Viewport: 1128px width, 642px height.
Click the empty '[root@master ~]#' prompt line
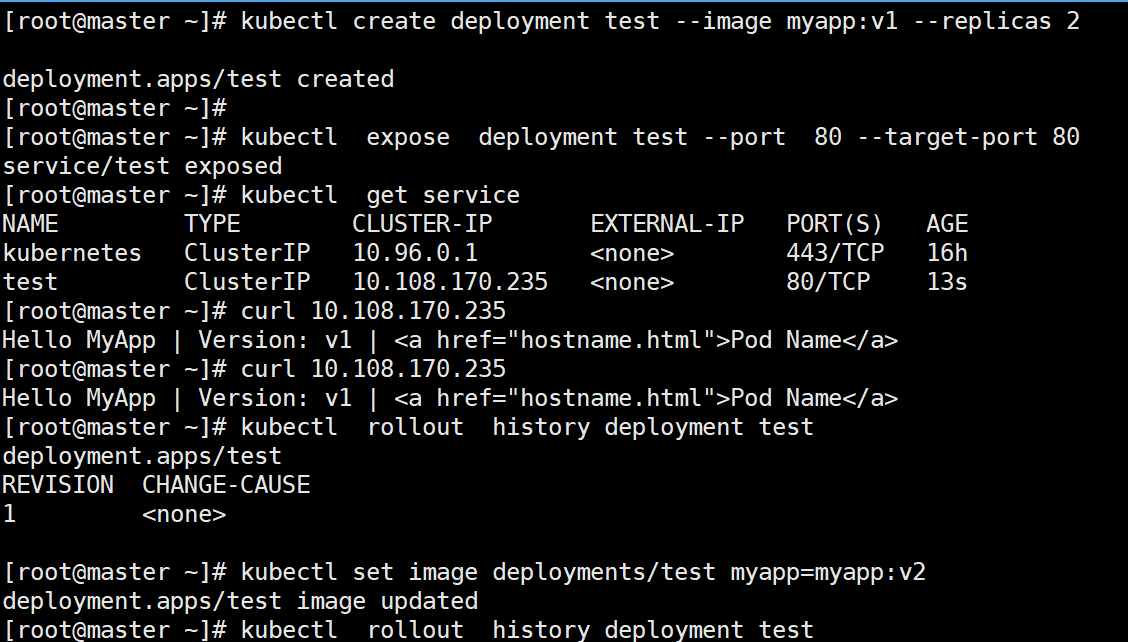[115, 108]
